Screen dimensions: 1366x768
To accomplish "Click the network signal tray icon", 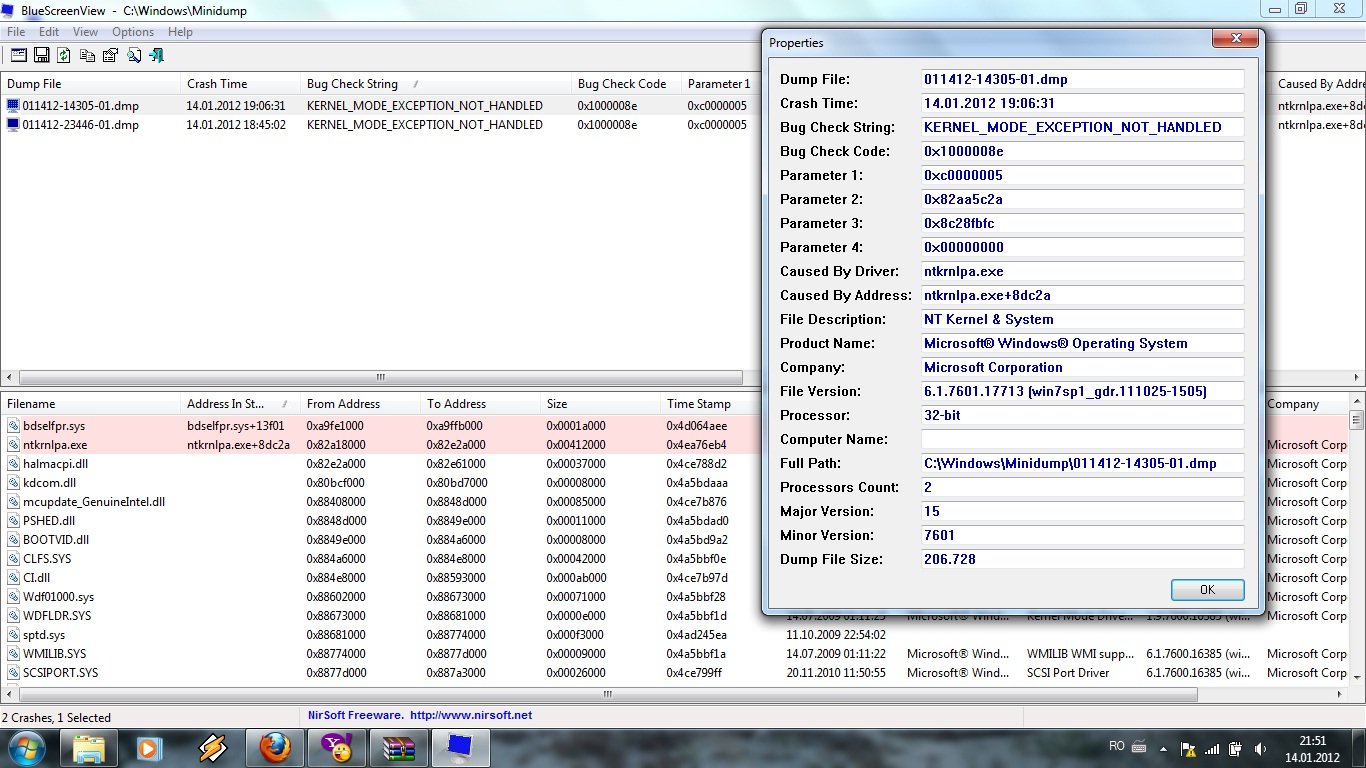I will [1212, 748].
